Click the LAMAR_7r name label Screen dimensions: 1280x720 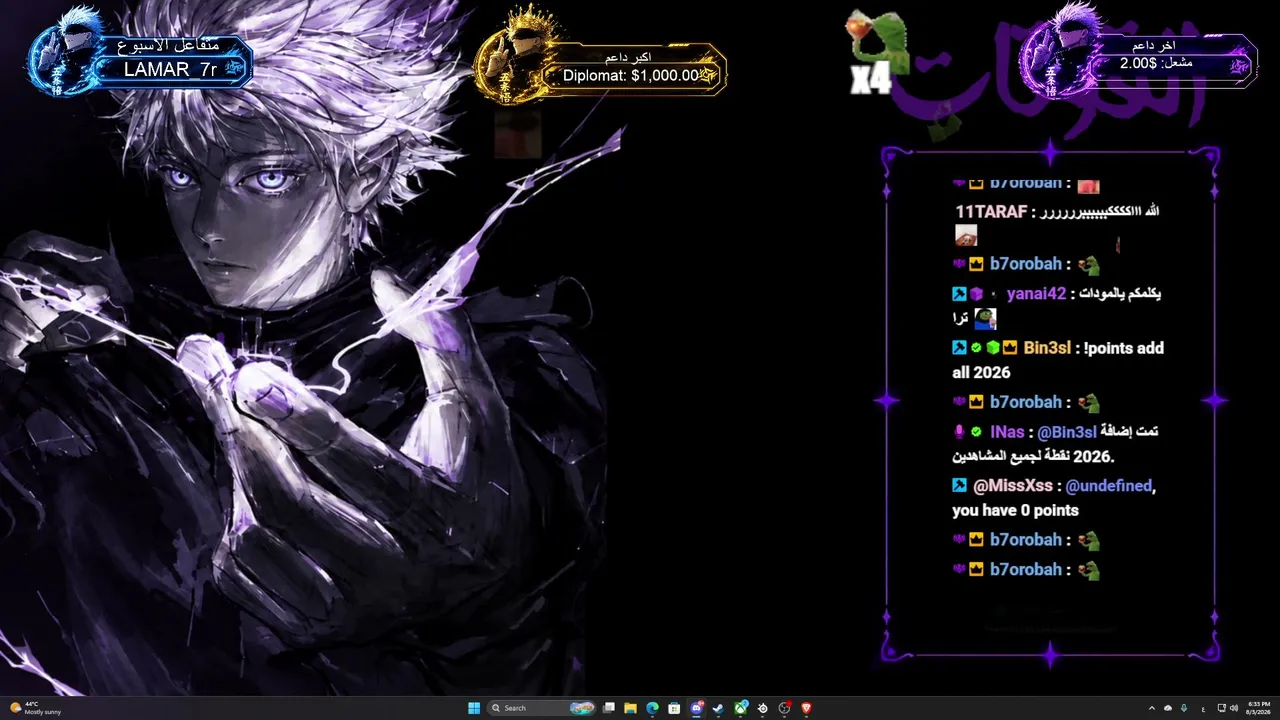[170, 69]
